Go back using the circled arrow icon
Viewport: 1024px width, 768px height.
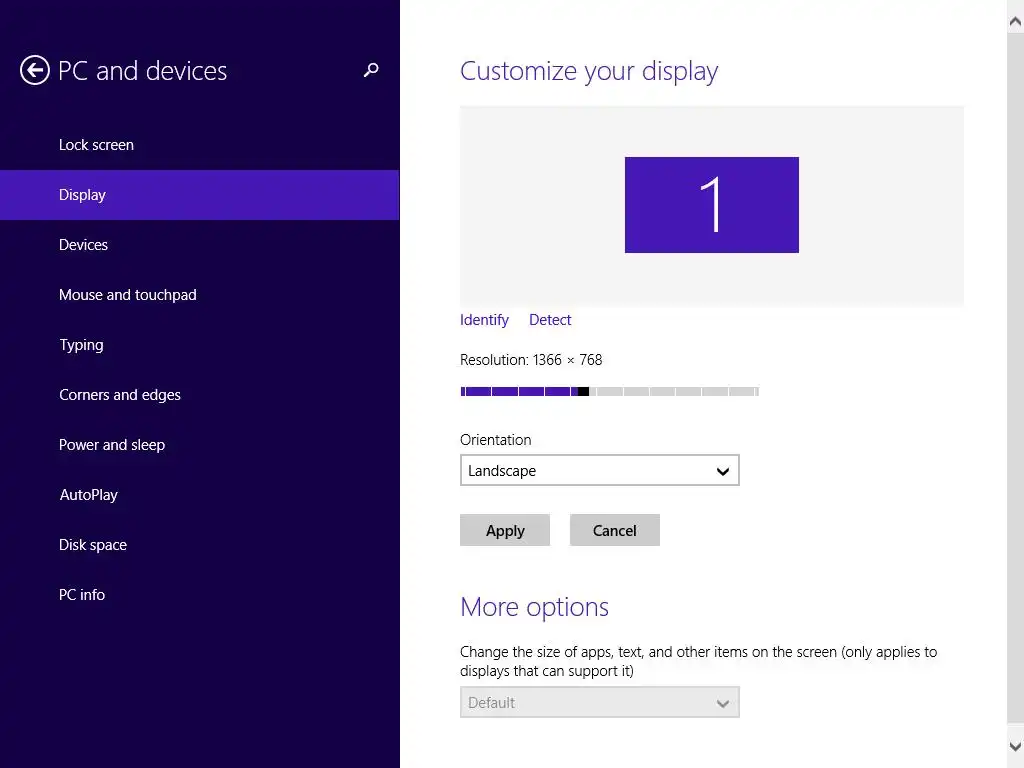pos(35,70)
